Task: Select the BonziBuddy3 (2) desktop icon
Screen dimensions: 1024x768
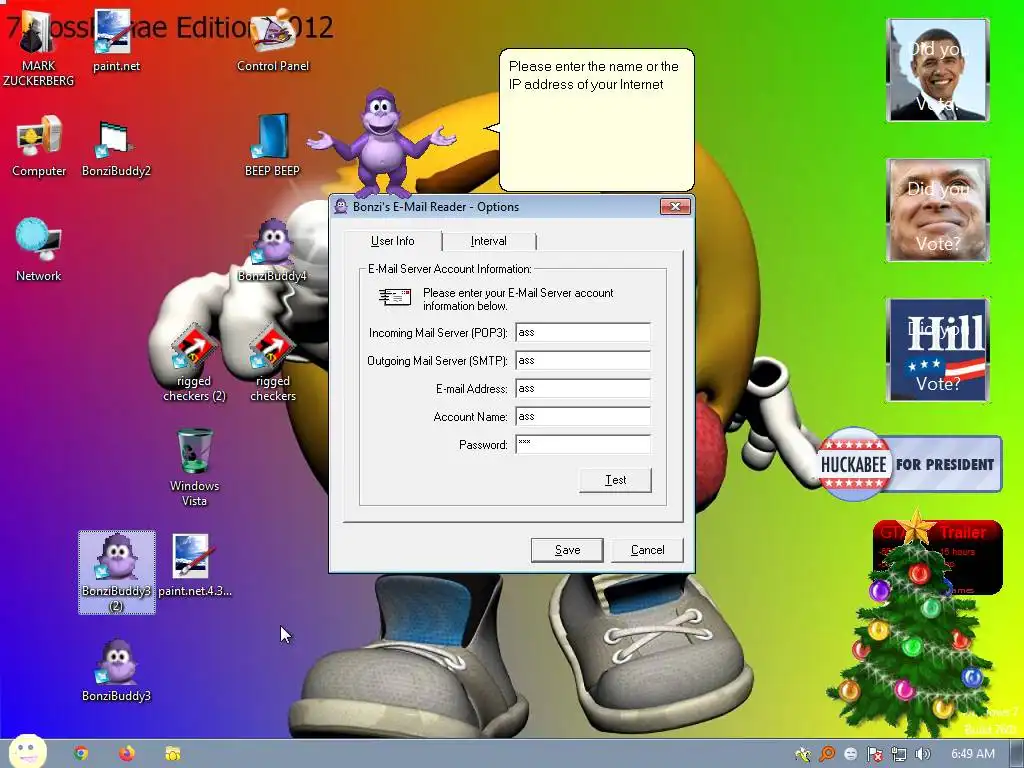Action: pos(116,572)
